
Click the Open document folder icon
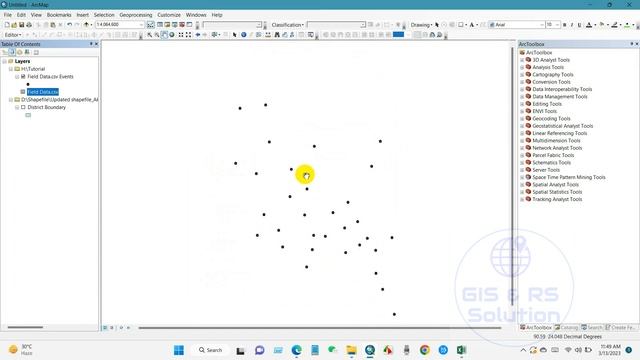point(14,25)
